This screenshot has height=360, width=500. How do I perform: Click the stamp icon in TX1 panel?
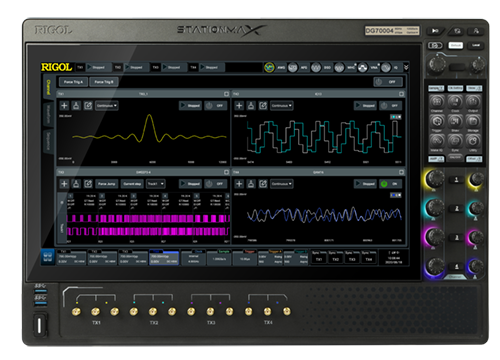pos(76,106)
